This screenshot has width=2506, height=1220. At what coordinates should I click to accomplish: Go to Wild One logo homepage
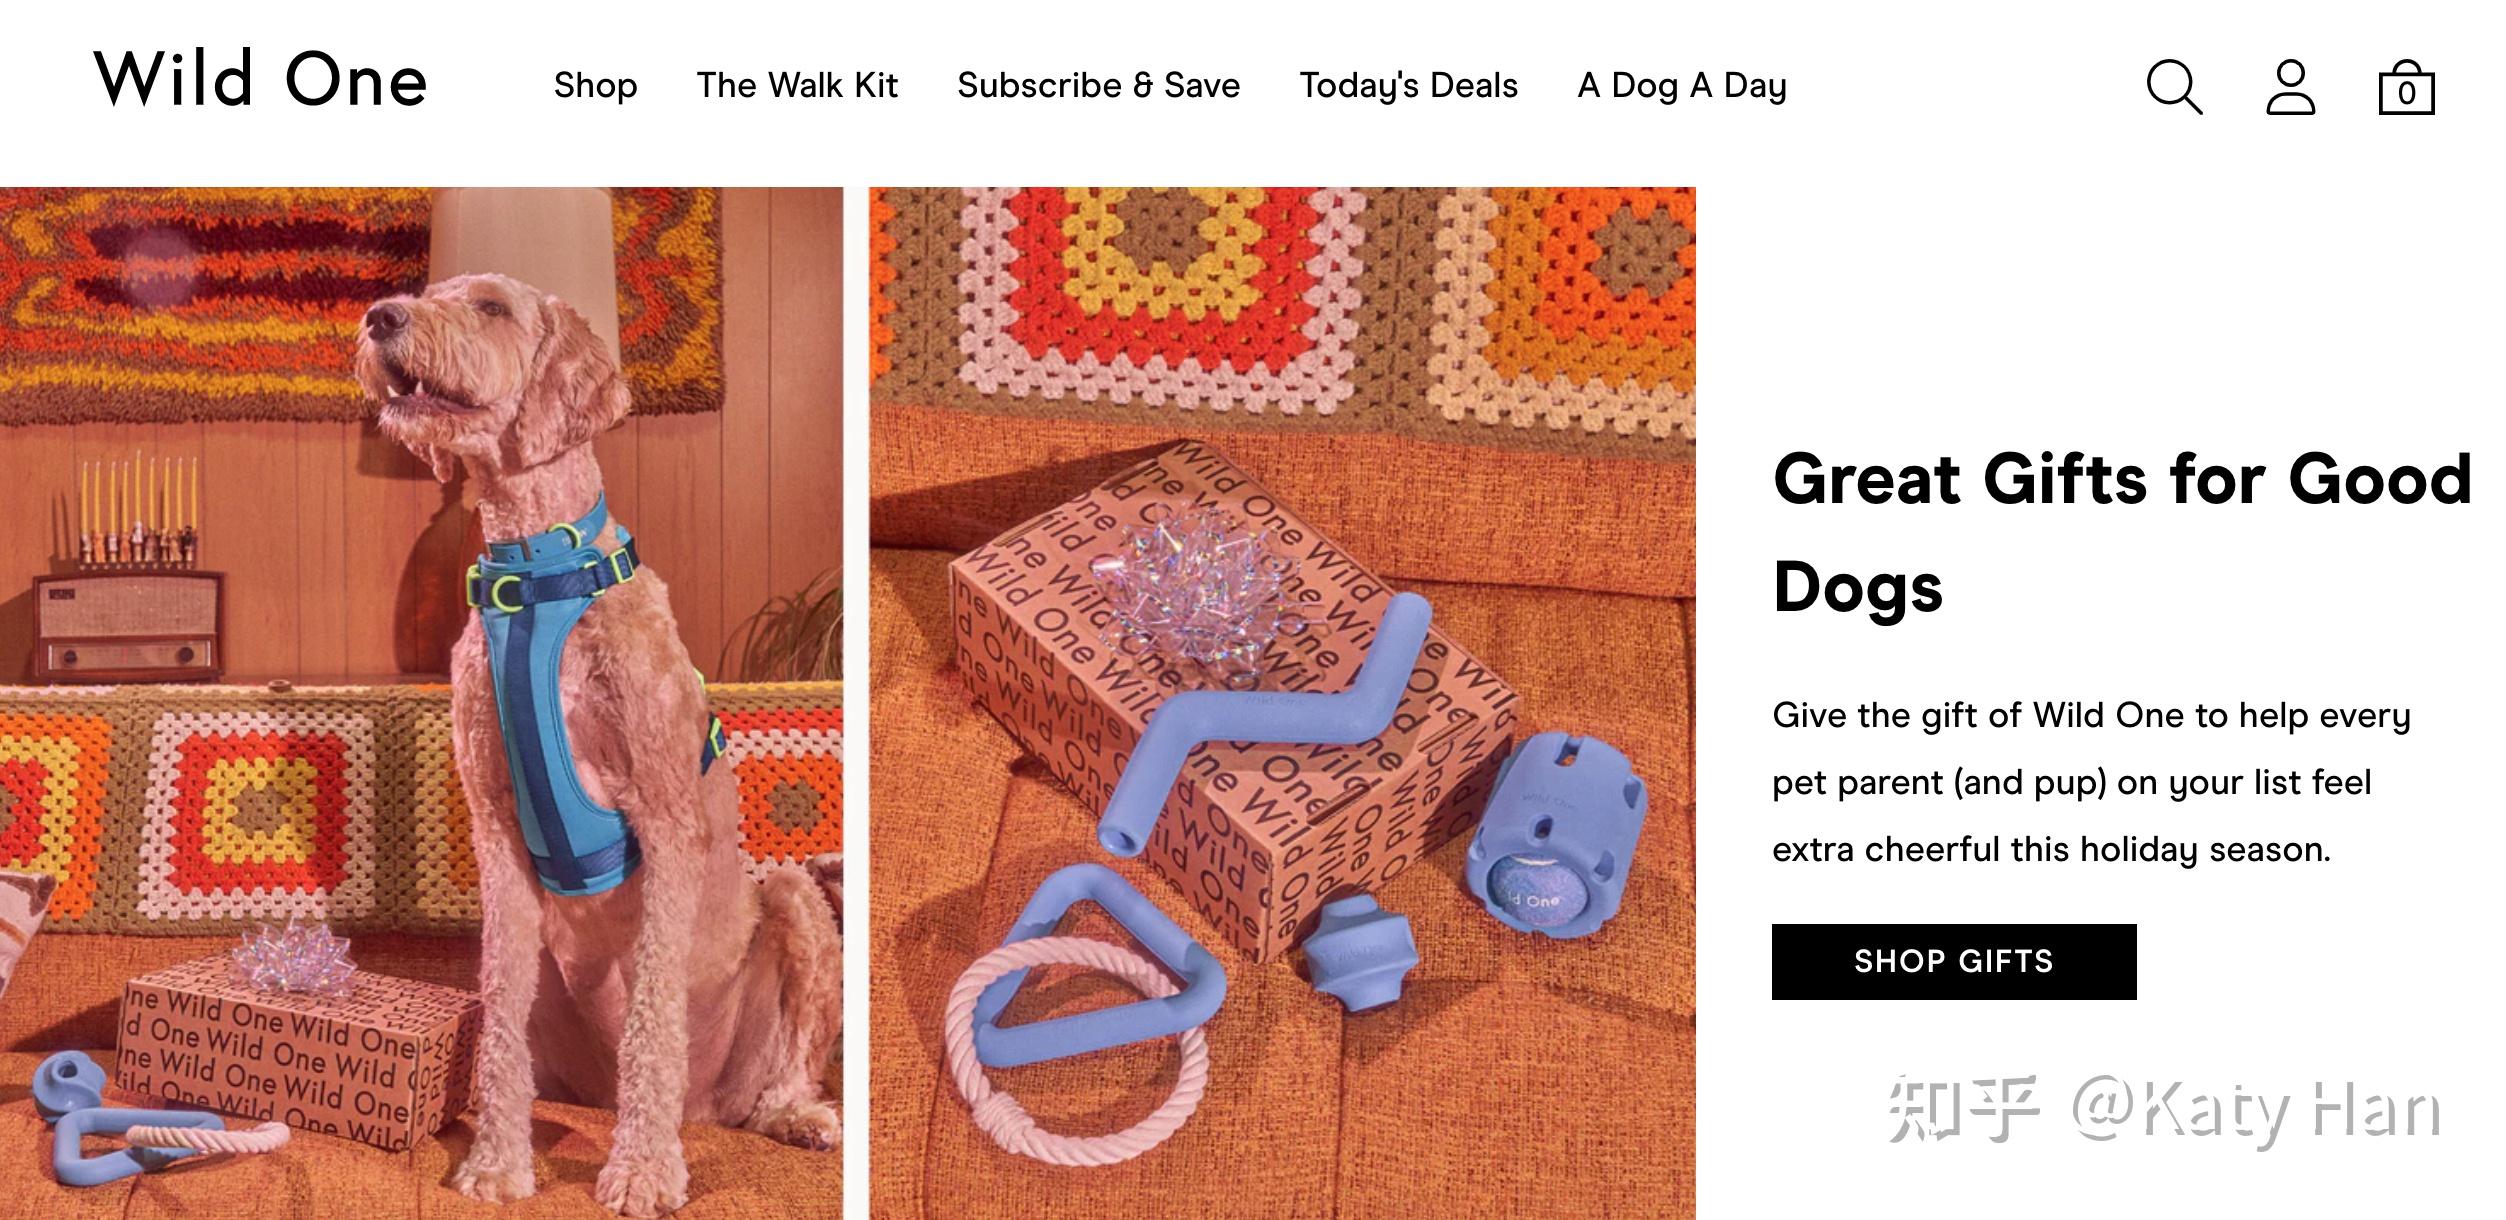tap(260, 79)
